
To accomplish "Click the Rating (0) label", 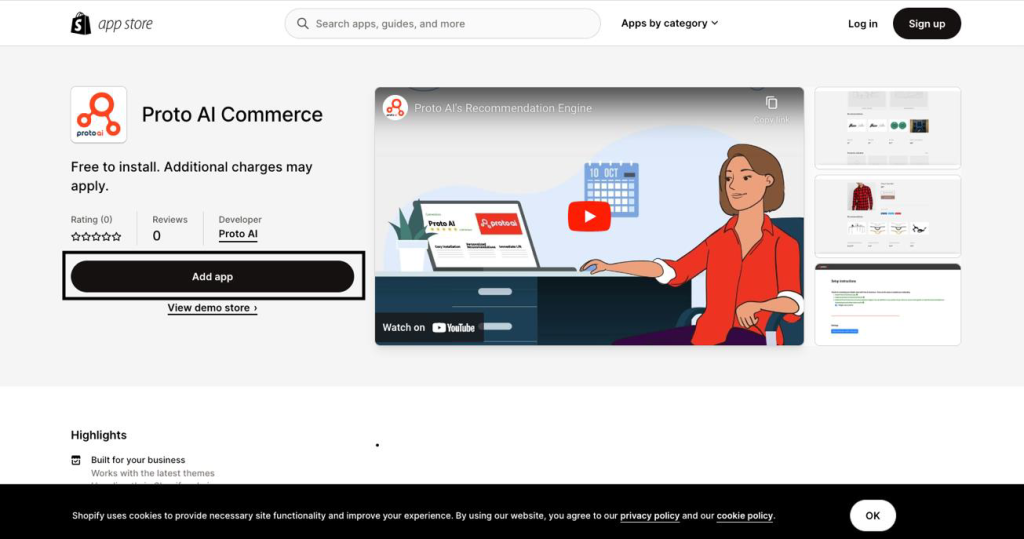I will [x=91, y=220].
